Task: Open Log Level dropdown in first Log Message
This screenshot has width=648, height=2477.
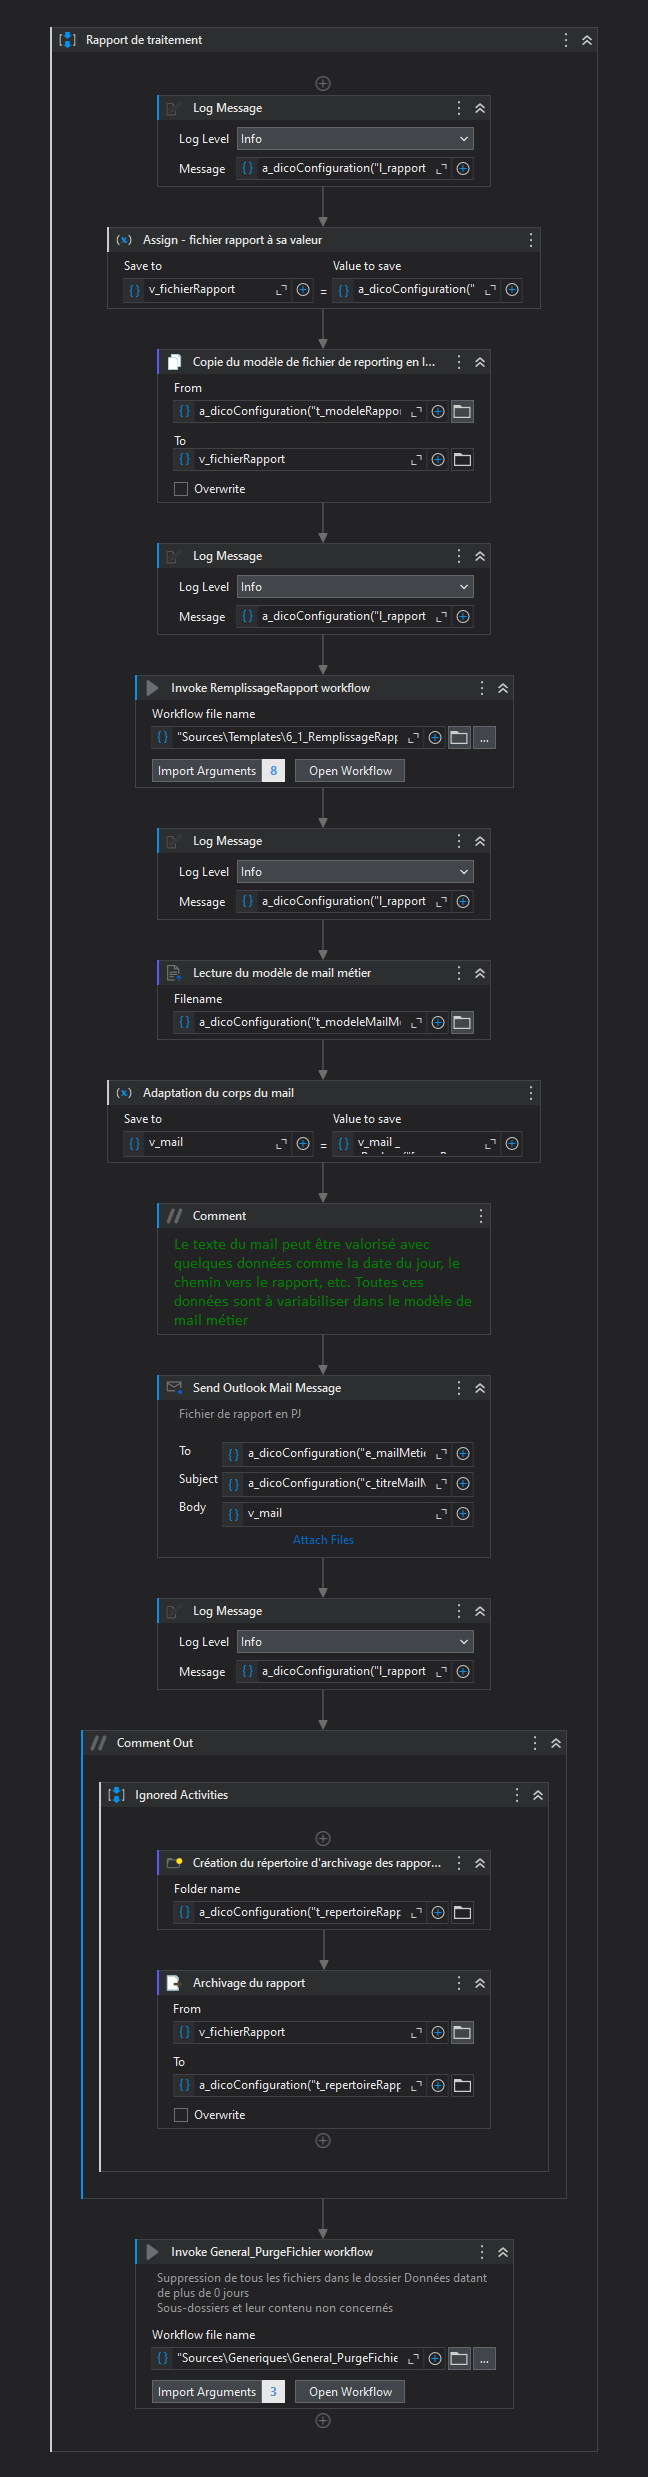Action: click(355, 139)
